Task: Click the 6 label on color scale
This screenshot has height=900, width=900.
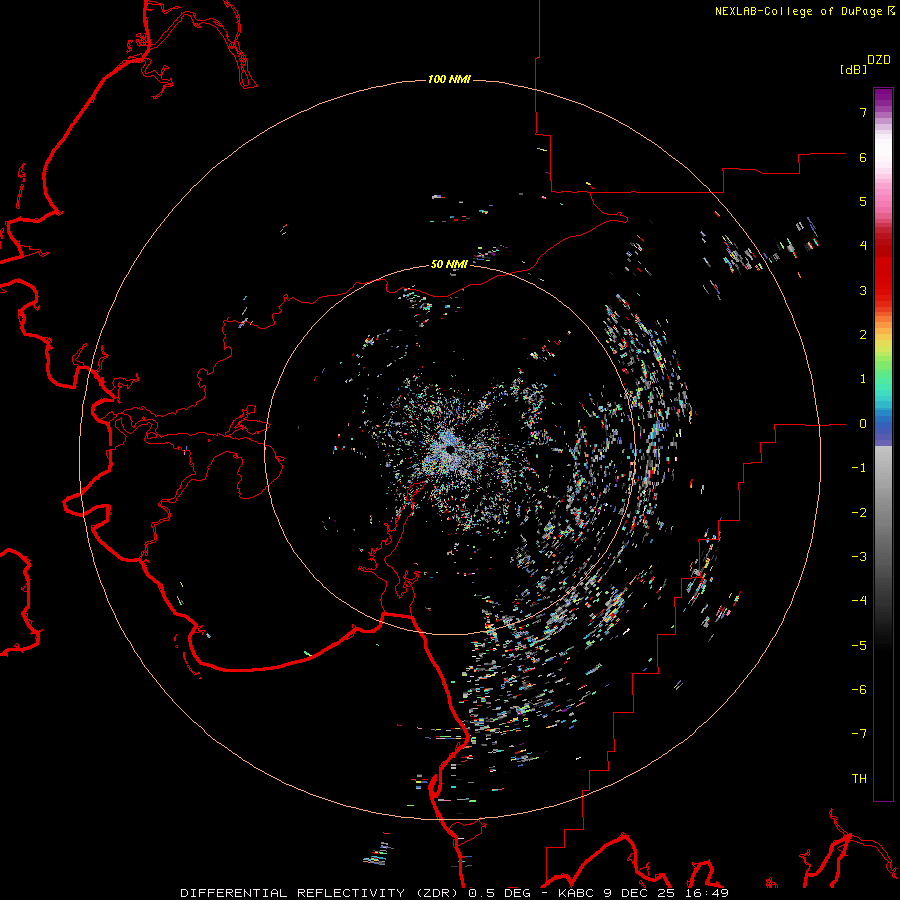Action: coord(863,157)
